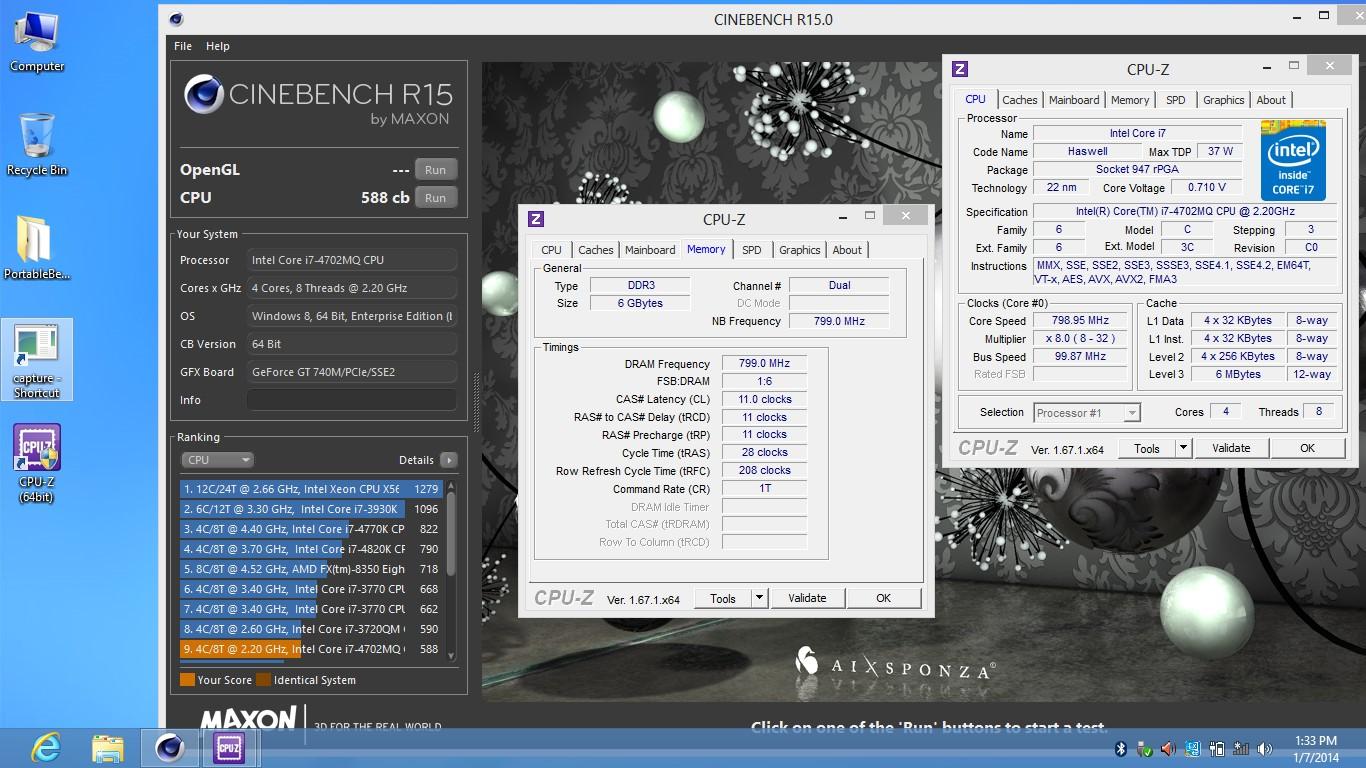Click Tools button in CPU window

(x=1147, y=448)
